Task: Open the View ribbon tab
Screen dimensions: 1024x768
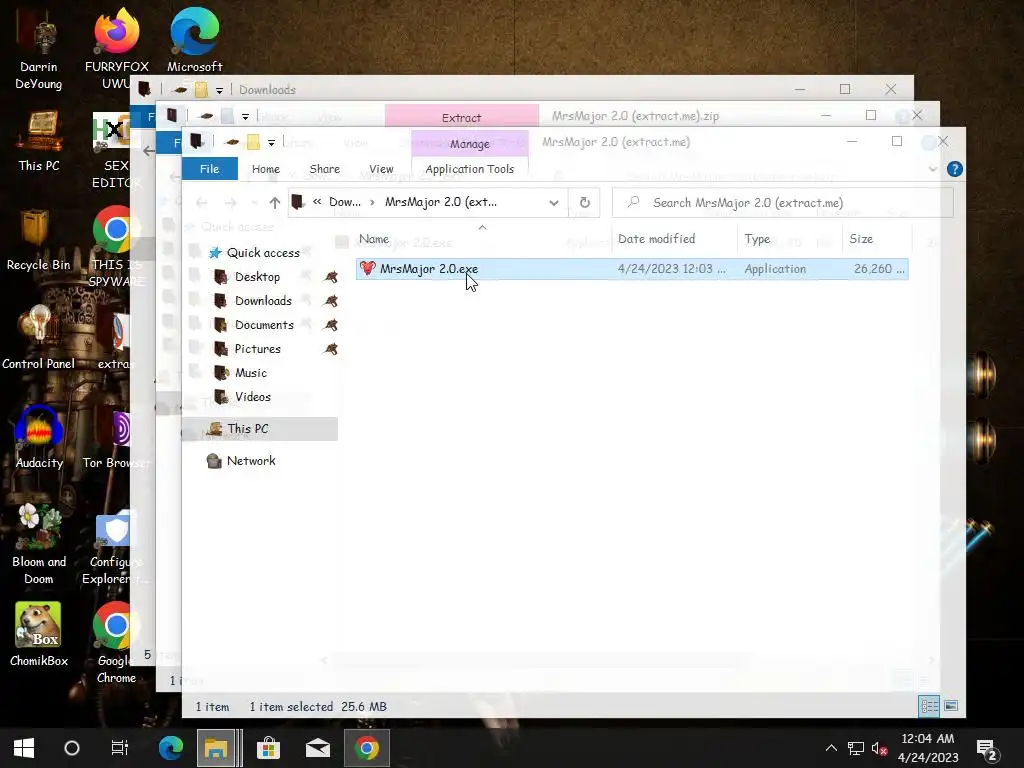Action: 381,169
